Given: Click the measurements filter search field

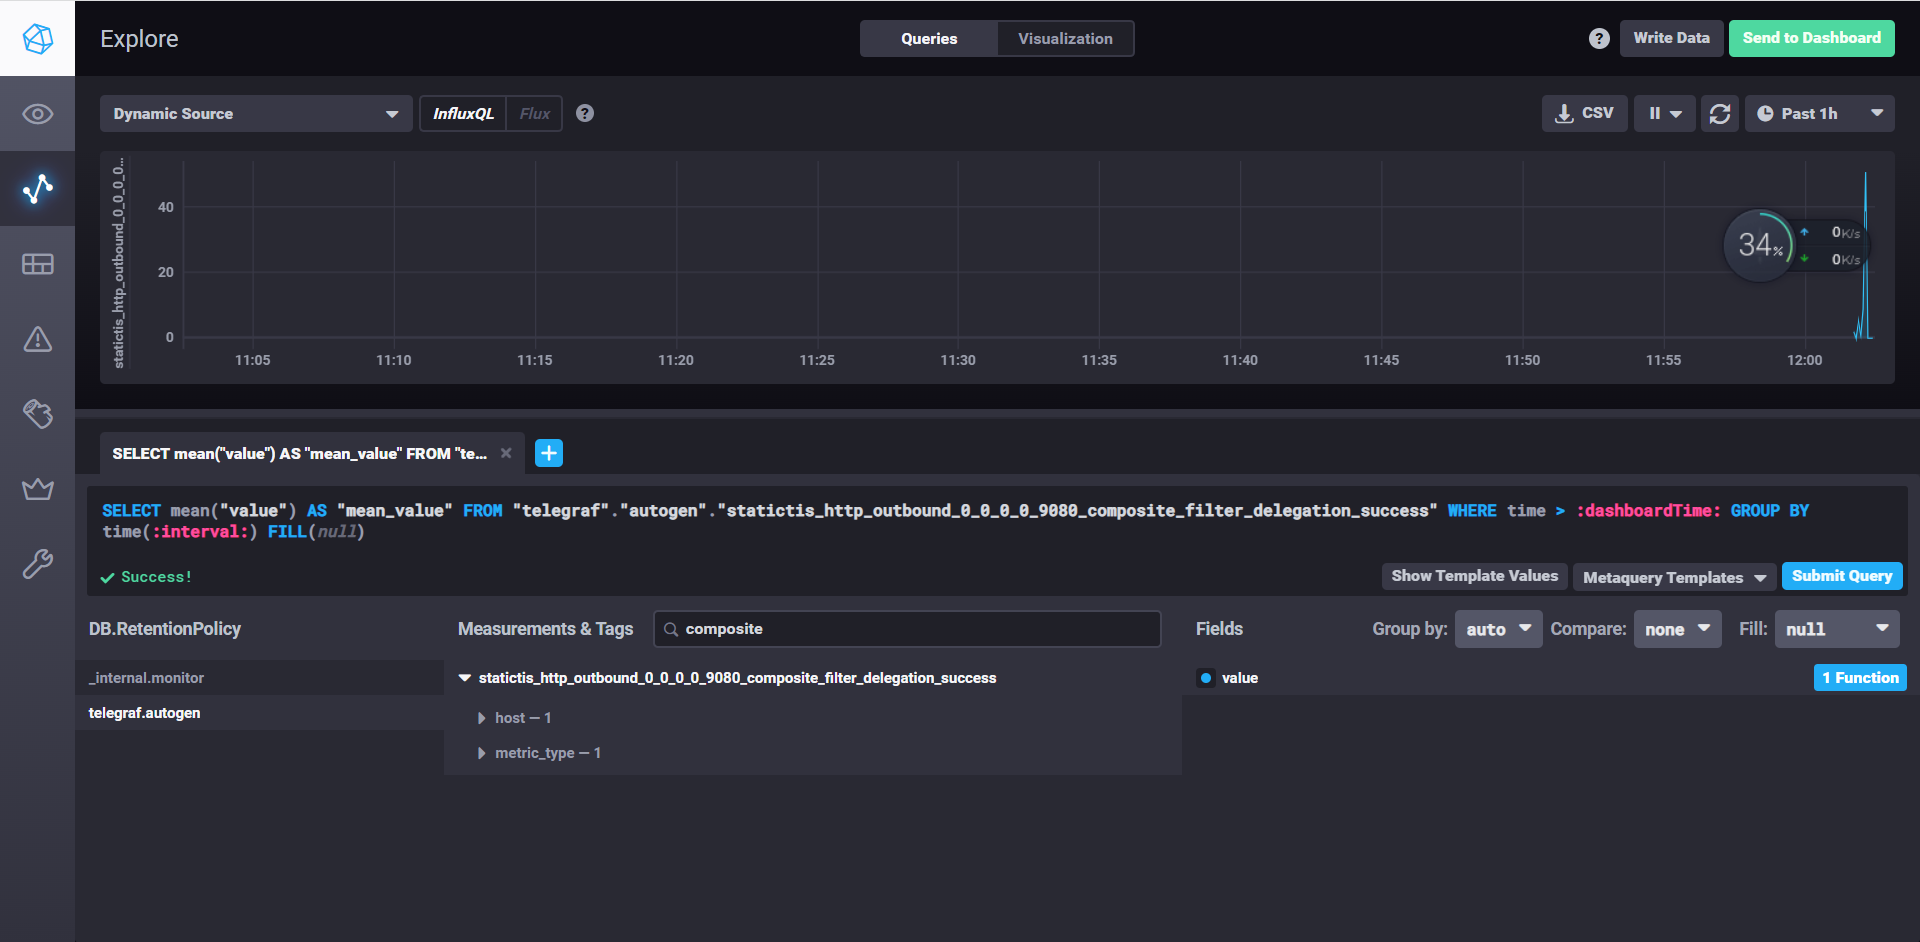Looking at the screenshot, I should 907,629.
